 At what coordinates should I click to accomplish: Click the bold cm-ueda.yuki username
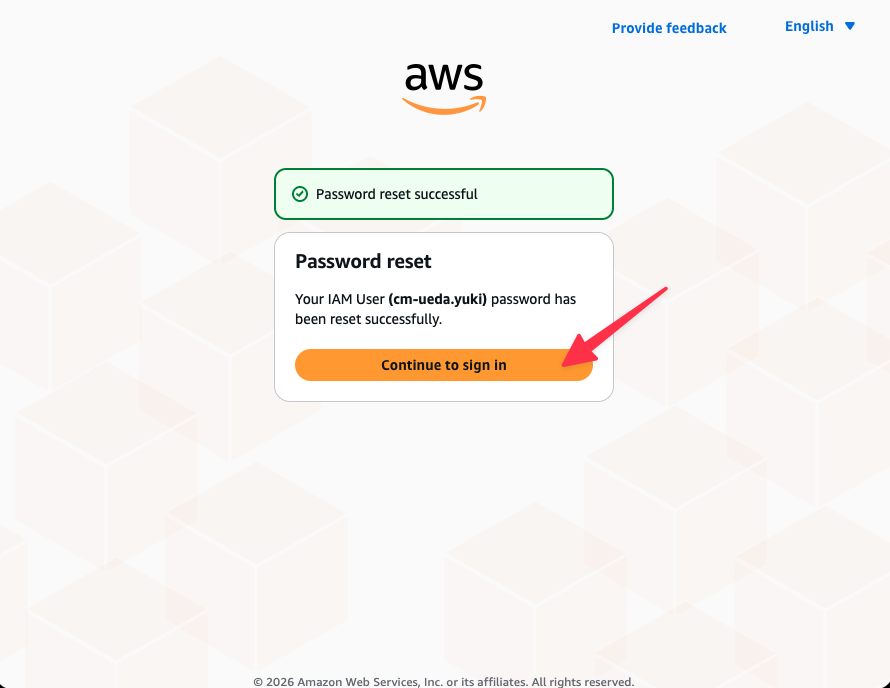tap(438, 299)
